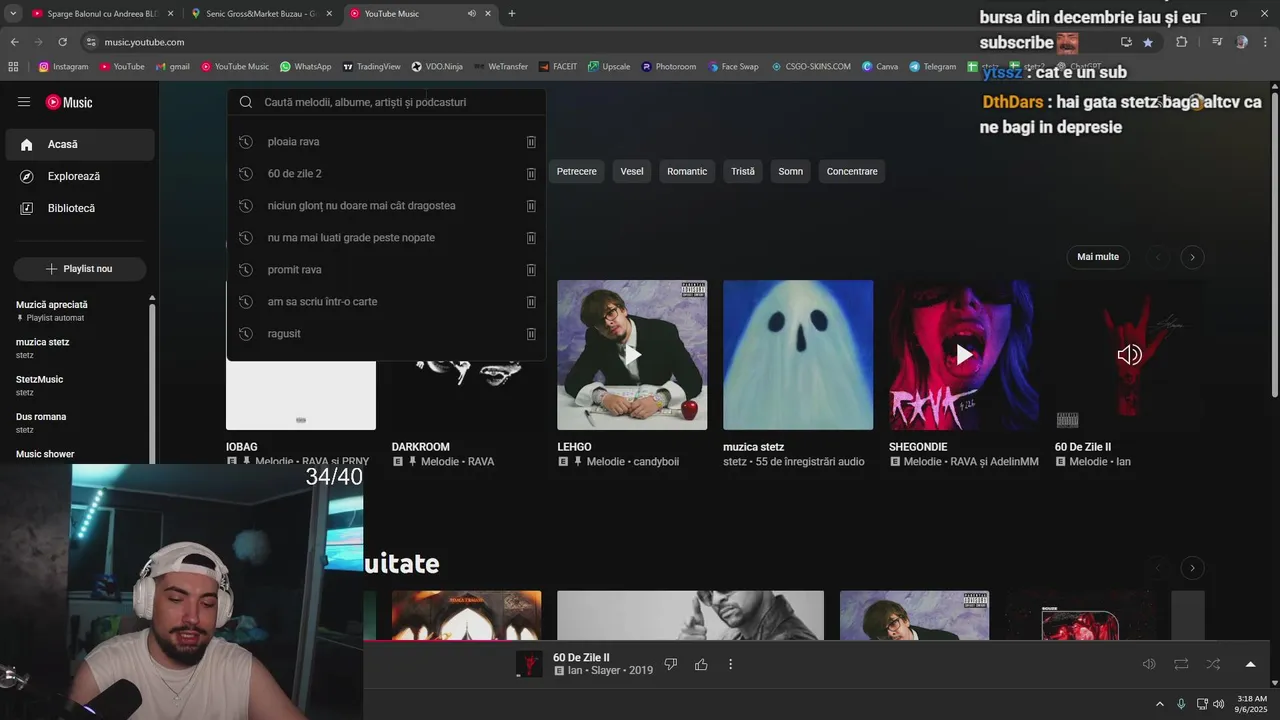Viewport: 1280px width, 720px height.
Task: Click the YouTube Music logo
Action: click(x=69, y=102)
